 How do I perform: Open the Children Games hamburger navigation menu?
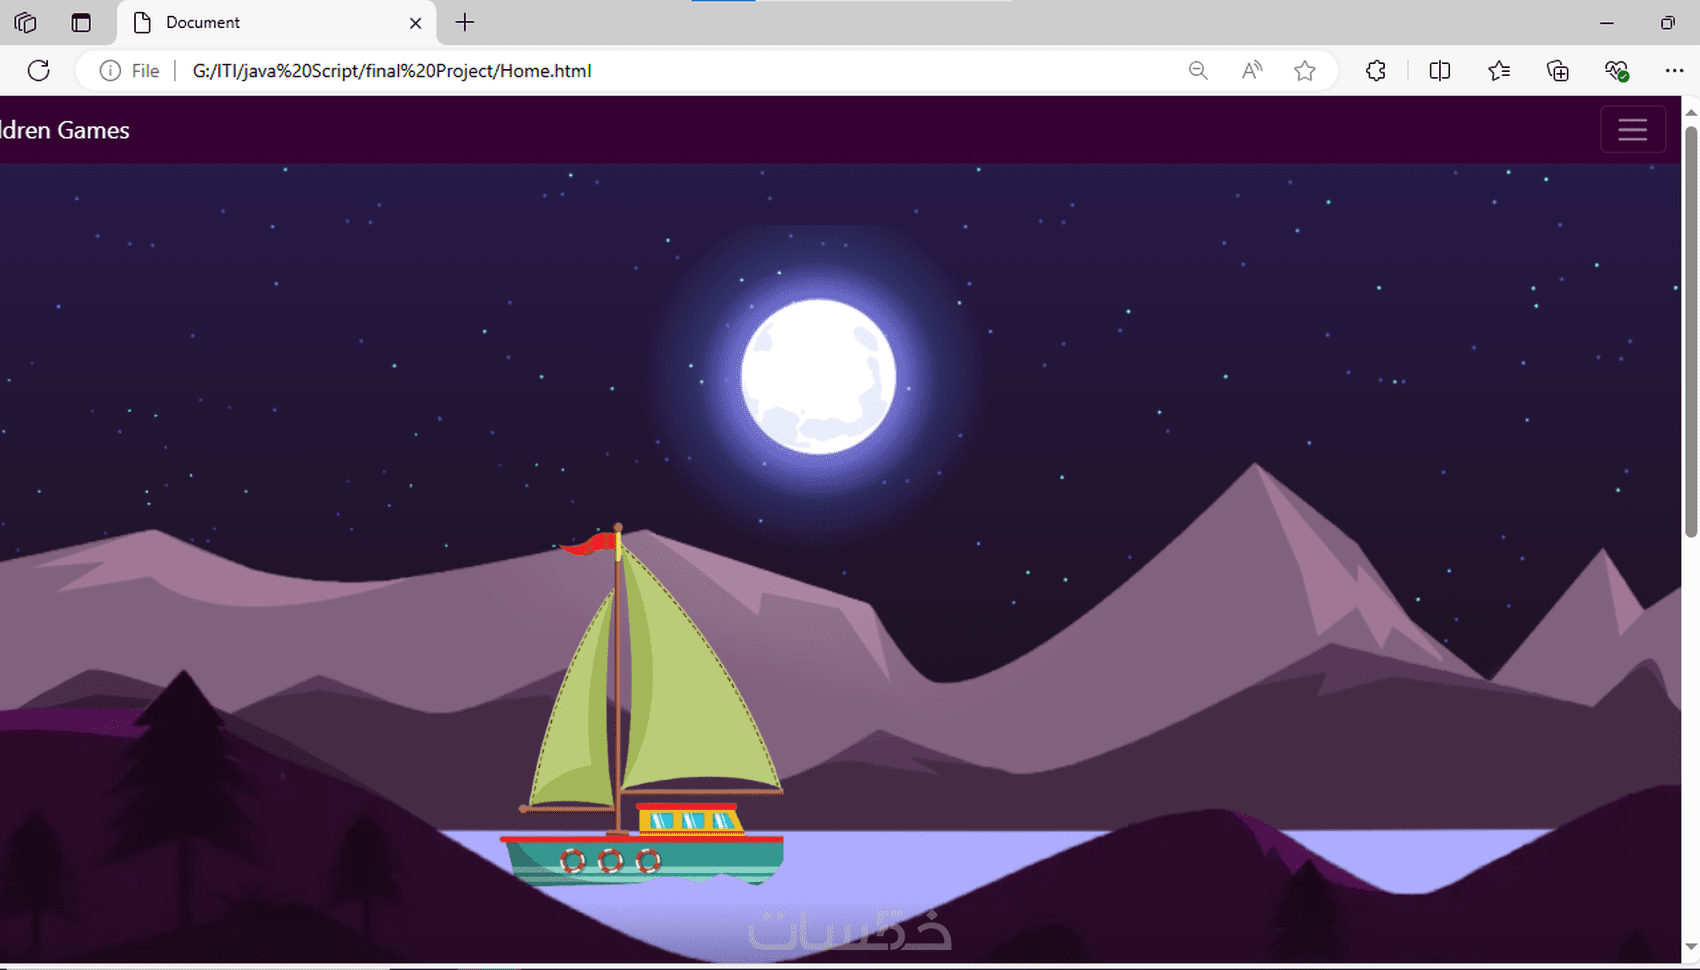coord(1632,129)
